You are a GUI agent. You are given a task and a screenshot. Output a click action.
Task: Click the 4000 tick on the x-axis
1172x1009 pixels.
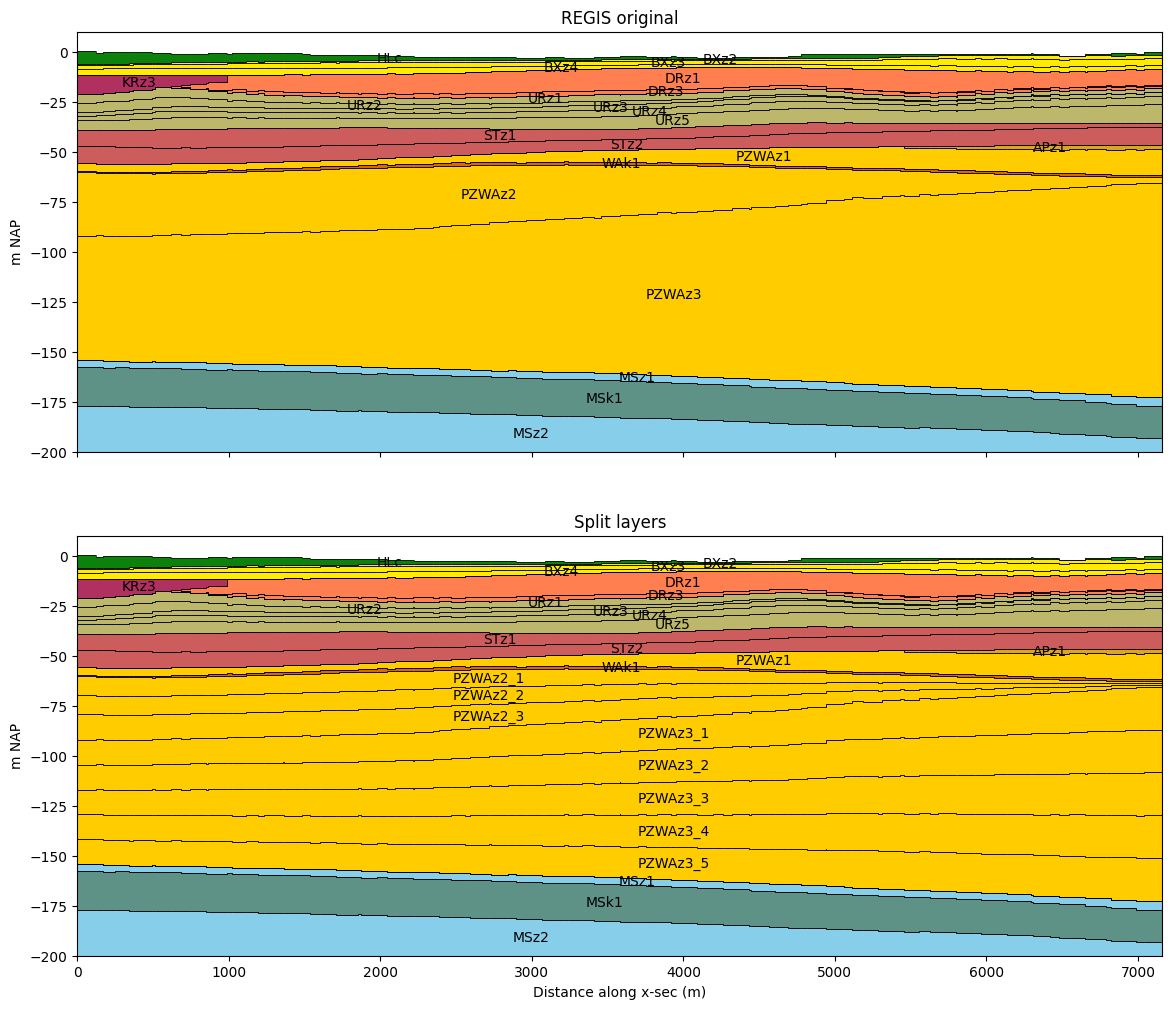(683, 972)
